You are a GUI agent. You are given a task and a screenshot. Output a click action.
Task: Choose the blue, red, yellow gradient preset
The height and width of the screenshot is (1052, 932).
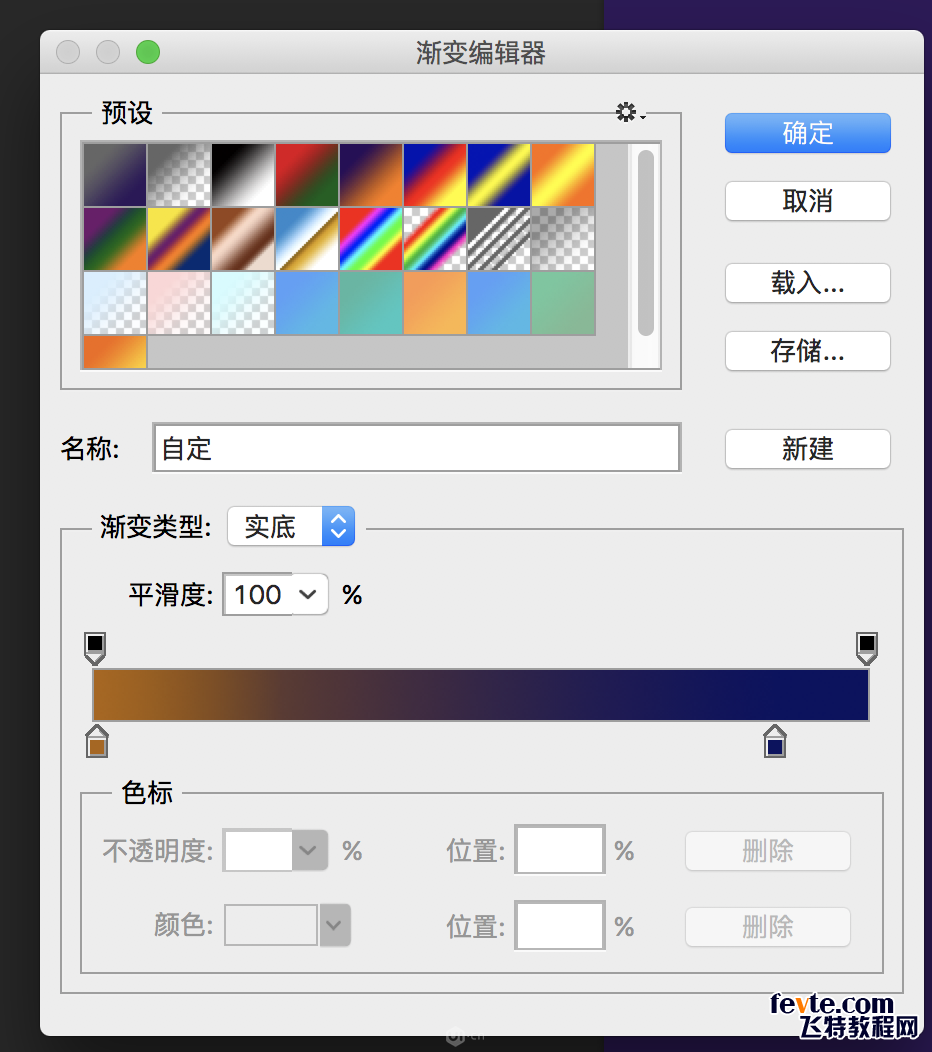pos(435,174)
